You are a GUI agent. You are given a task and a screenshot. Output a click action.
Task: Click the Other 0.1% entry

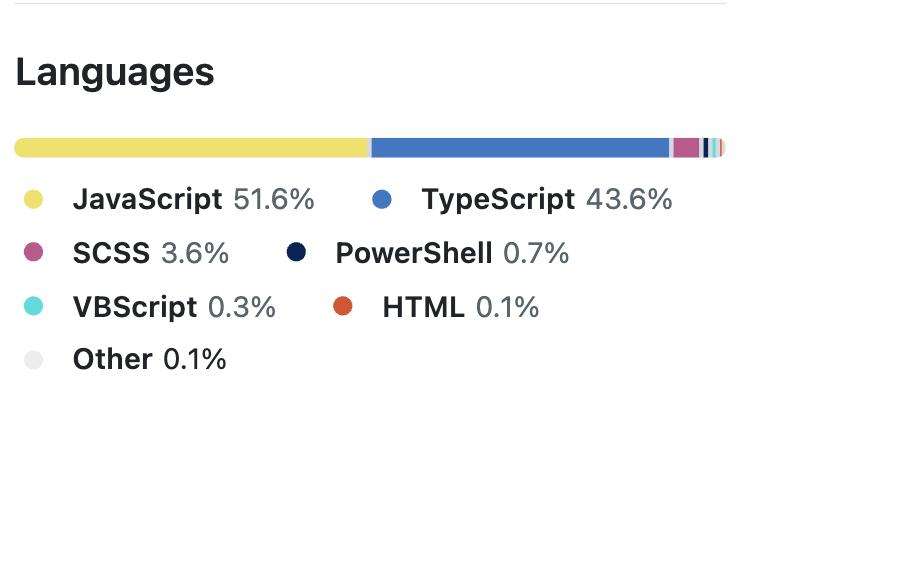(125, 359)
